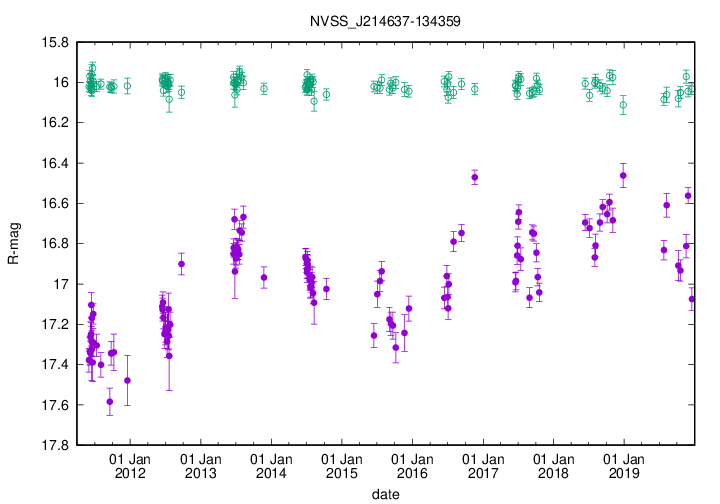Click the purple point at 16.46 on Jan 2019
720x504 pixels.
(623, 175)
